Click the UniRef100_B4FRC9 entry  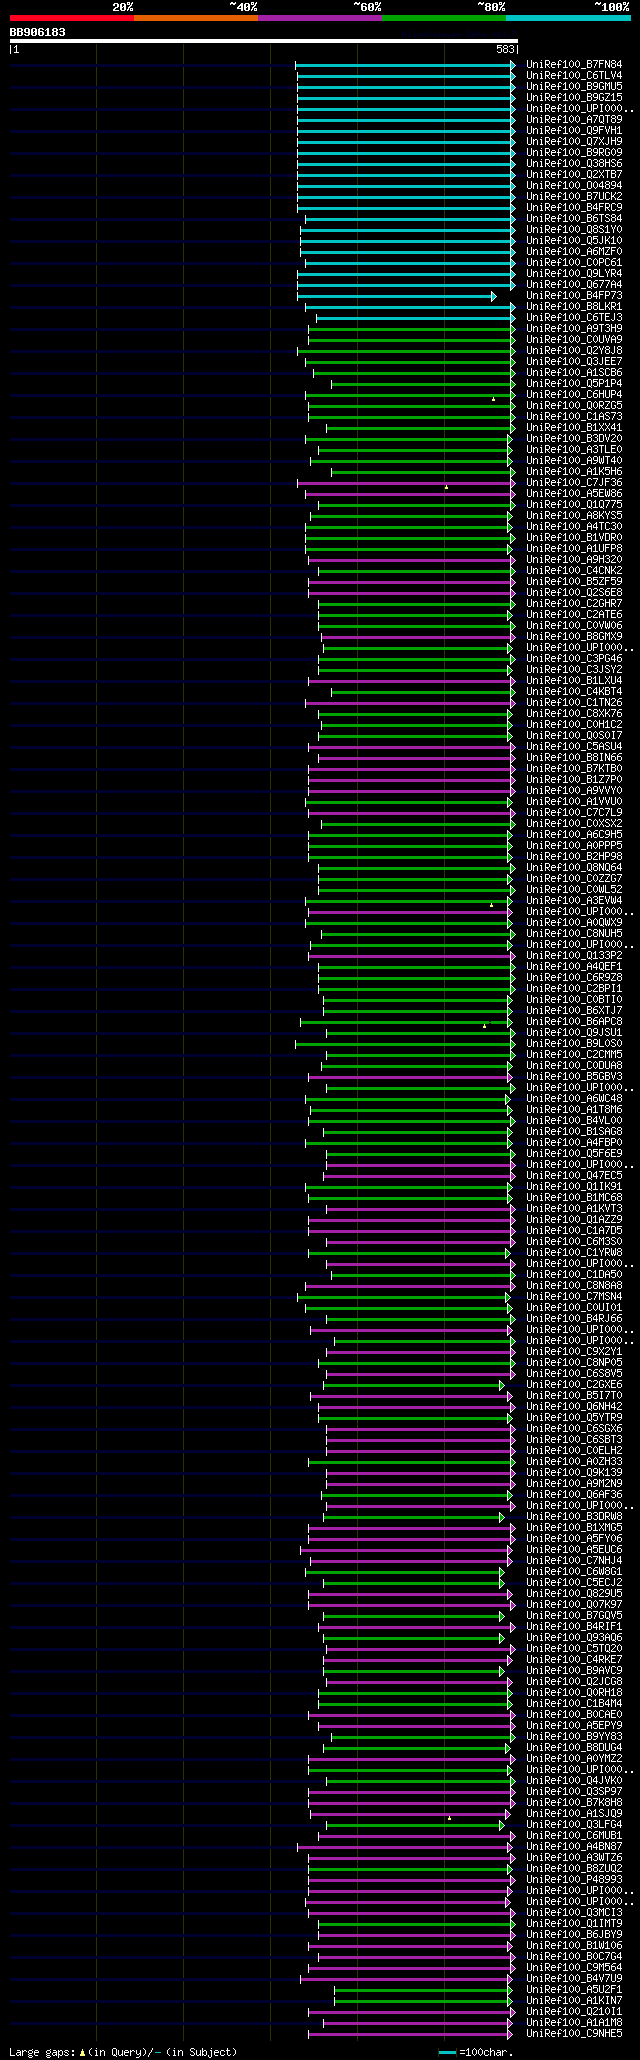click(x=574, y=208)
